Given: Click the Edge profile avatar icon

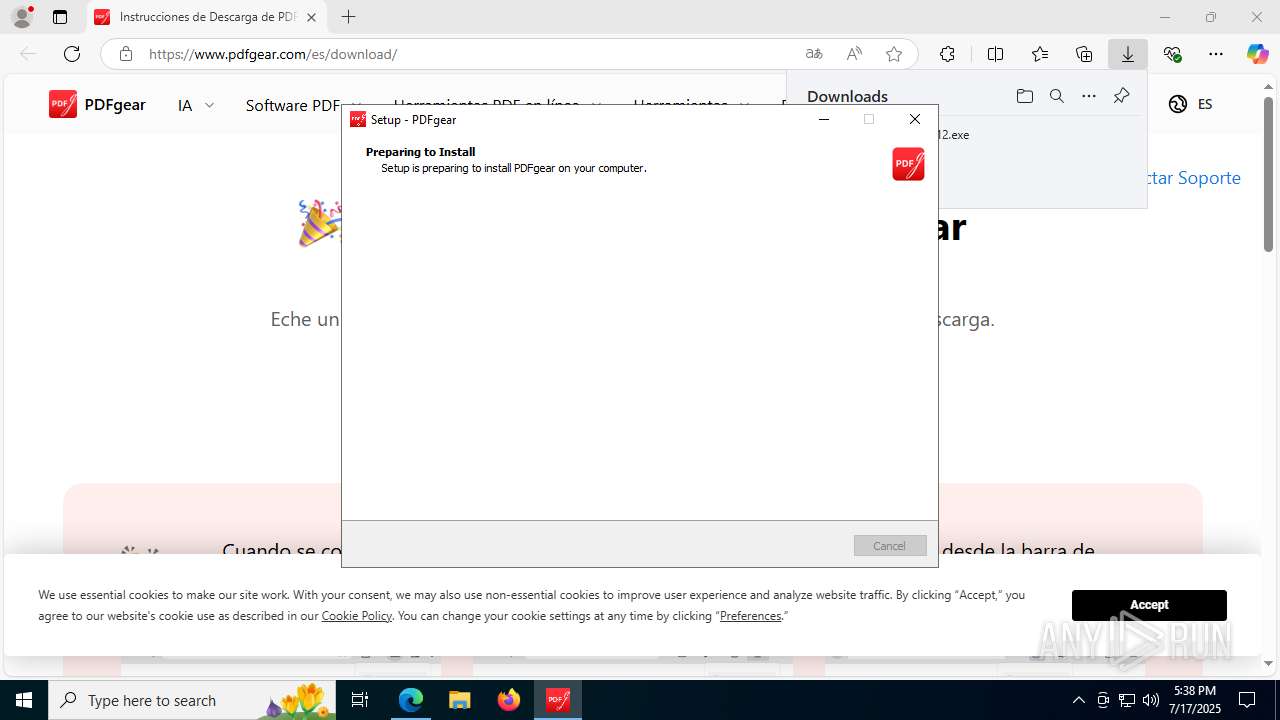Looking at the screenshot, I should click(x=22, y=17).
